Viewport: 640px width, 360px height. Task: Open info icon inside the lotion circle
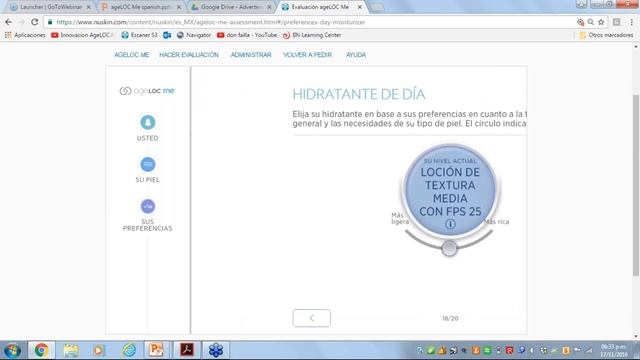[x=450, y=224]
